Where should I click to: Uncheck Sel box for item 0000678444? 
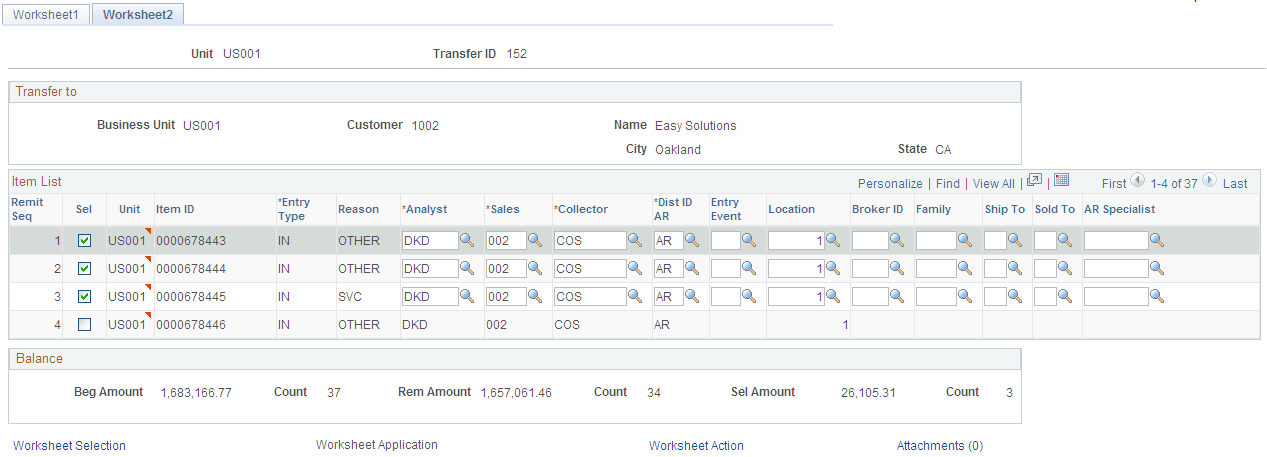click(x=85, y=269)
